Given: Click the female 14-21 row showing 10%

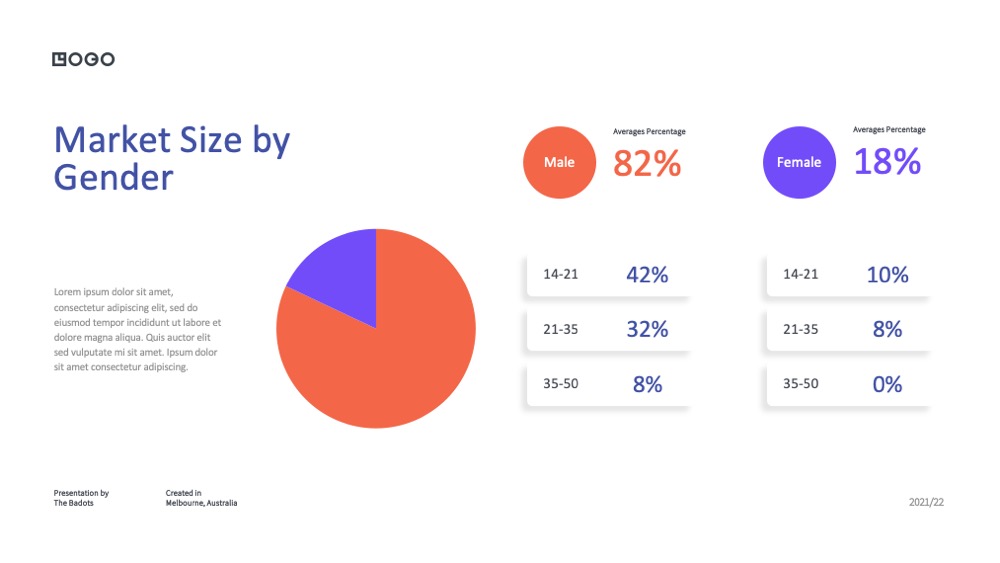Looking at the screenshot, I should tap(848, 275).
